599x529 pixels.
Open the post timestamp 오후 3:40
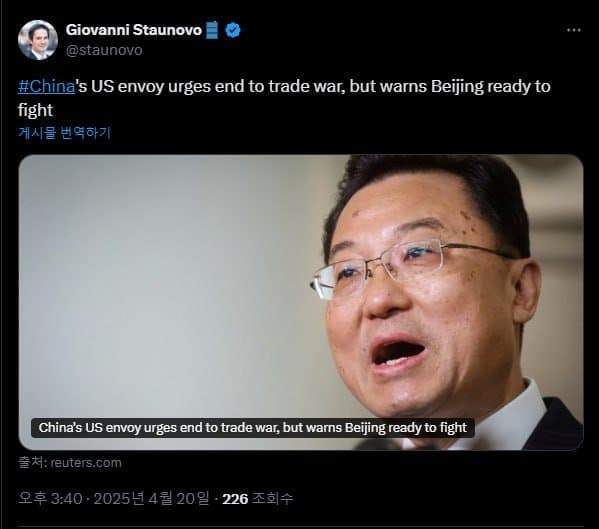pos(50,498)
